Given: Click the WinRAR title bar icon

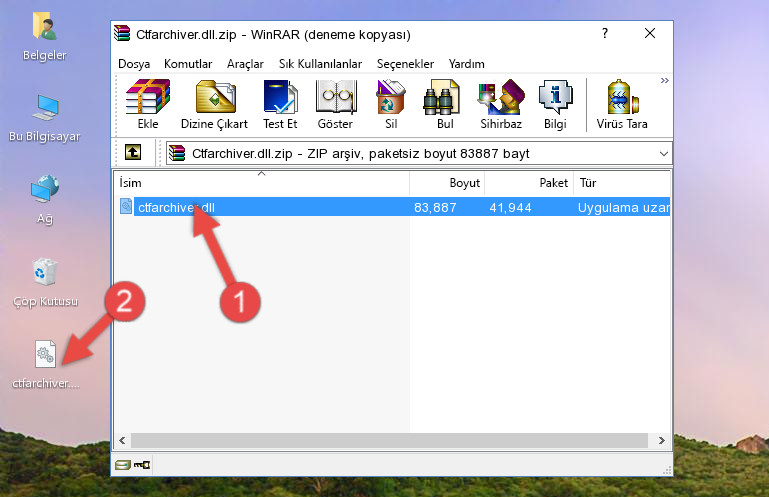Looking at the screenshot, I should pos(122,34).
